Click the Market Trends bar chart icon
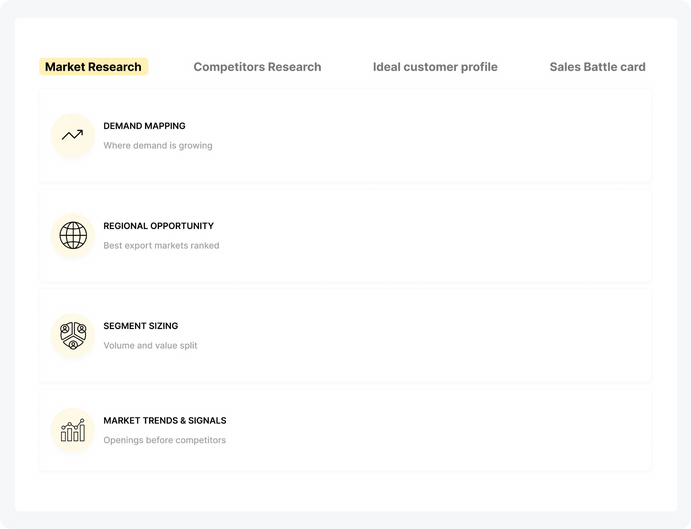Screen dimensions: 691x529 (73, 430)
